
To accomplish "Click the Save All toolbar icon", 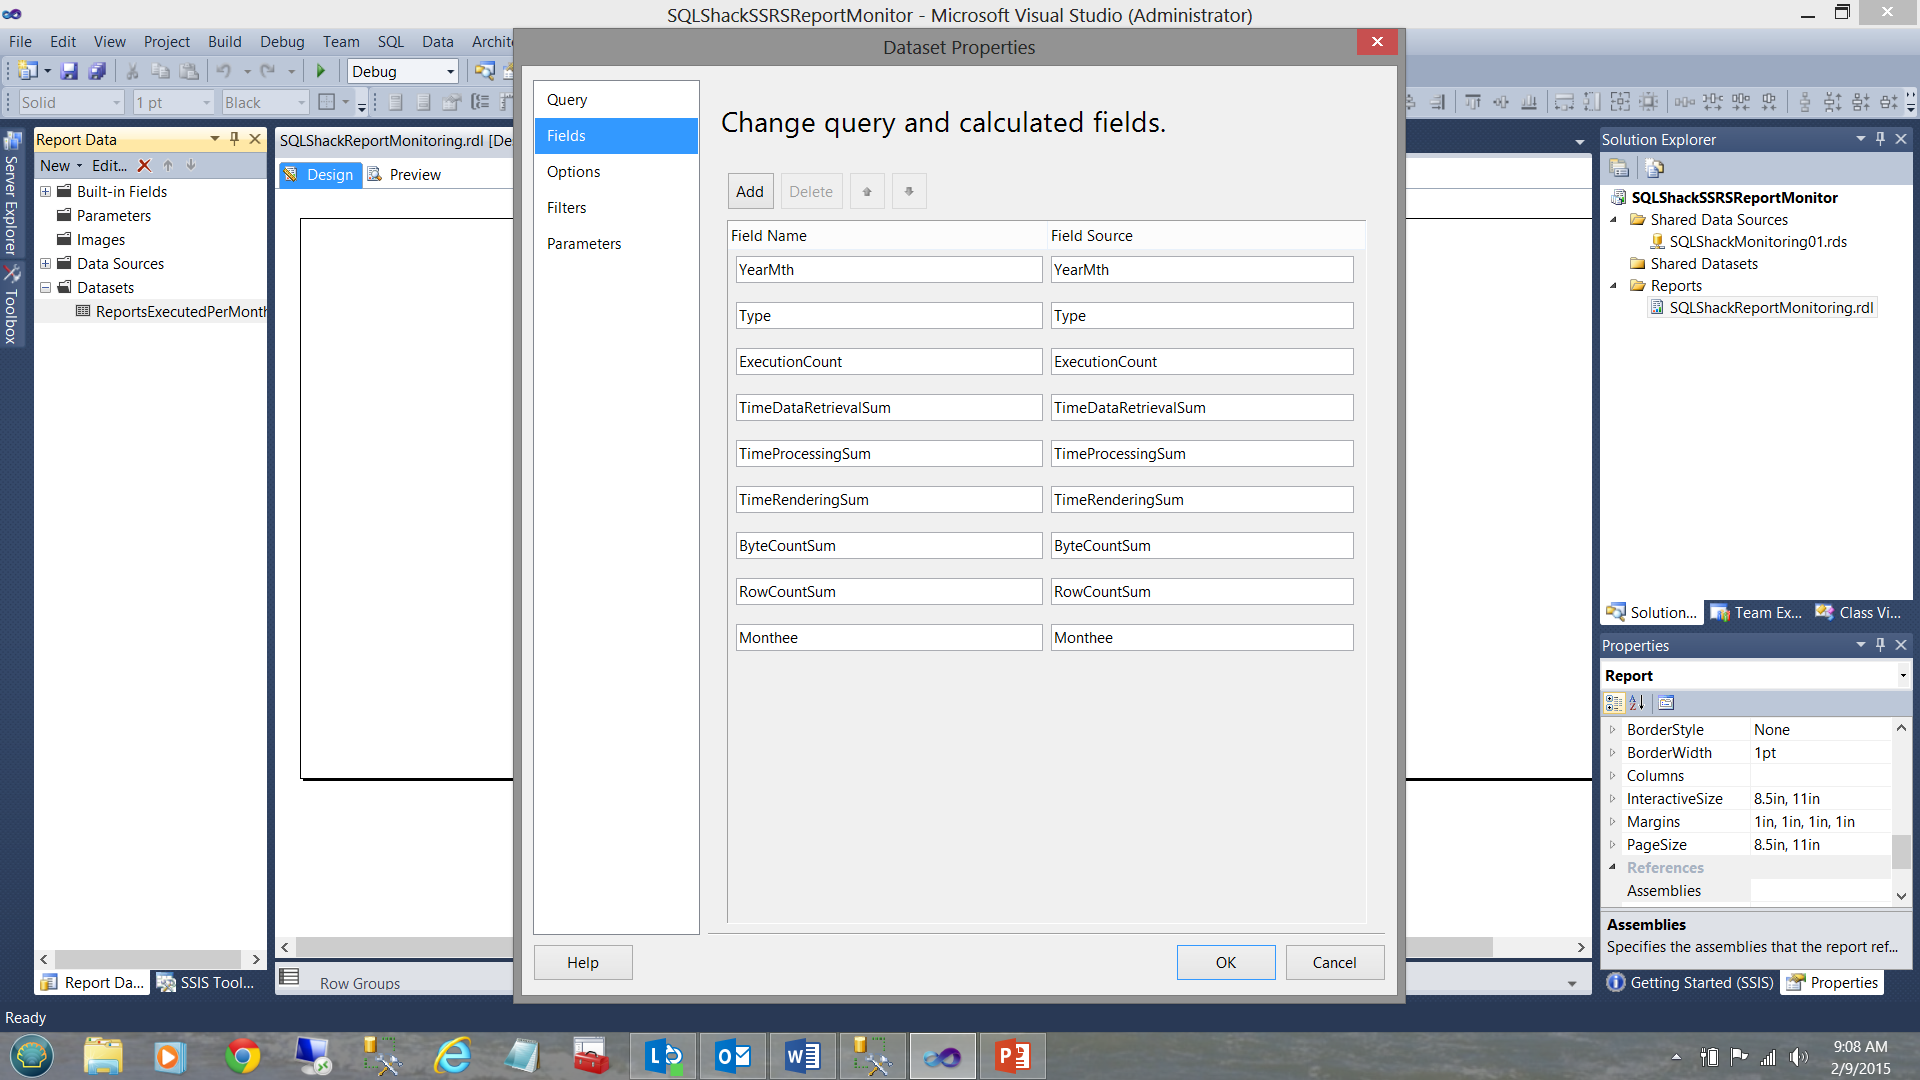I will (97, 71).
